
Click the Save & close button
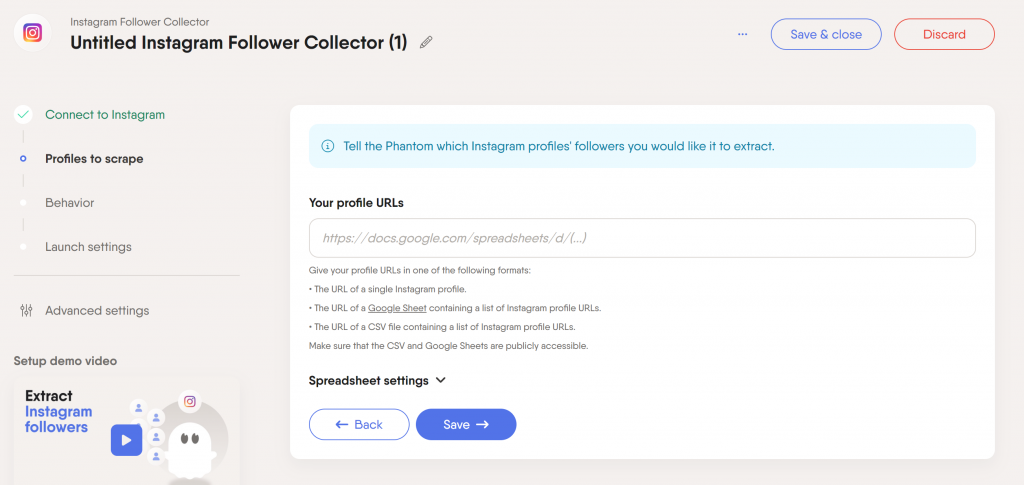tap(825, 34)
